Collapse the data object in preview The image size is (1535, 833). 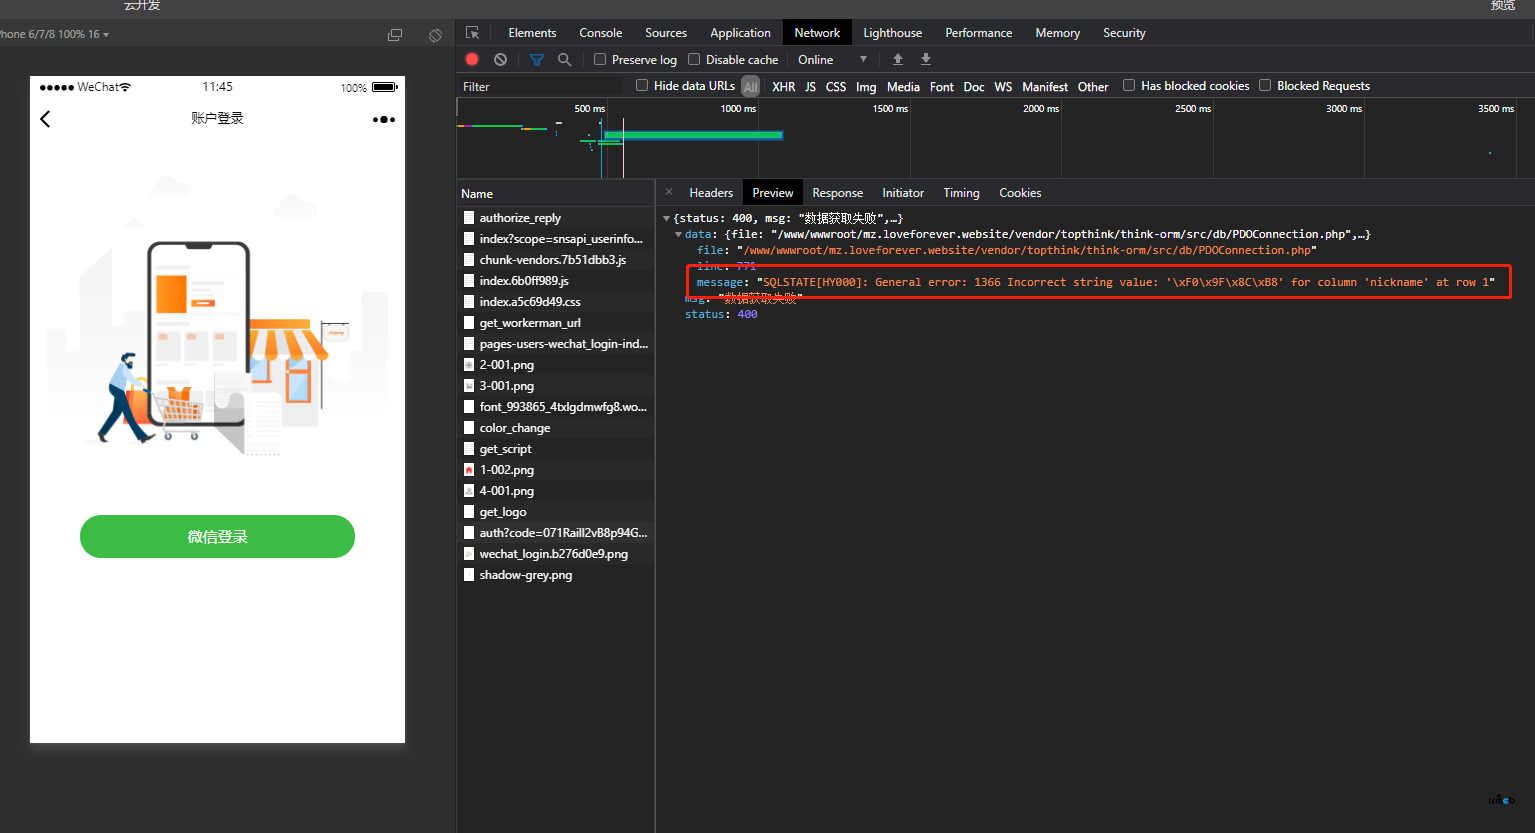[x=679, y=235]
